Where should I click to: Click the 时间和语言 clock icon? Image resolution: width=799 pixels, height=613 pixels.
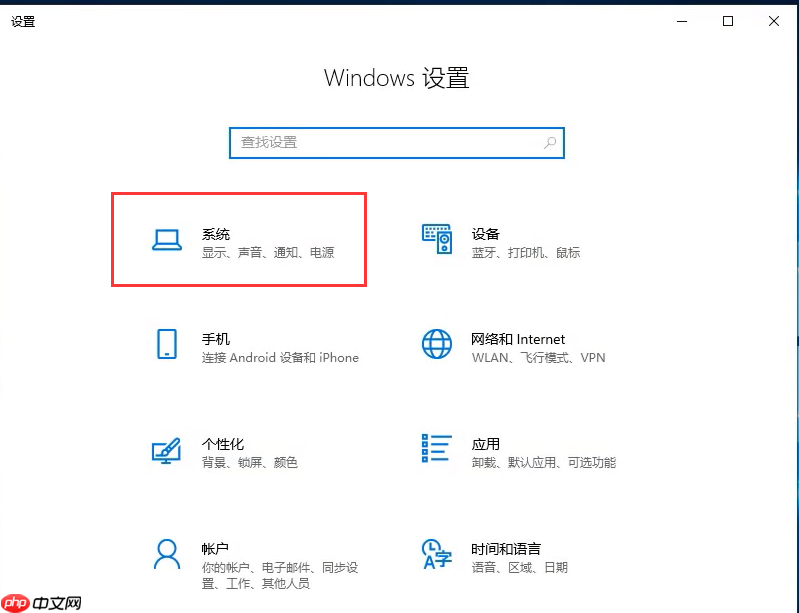[437, 554]
